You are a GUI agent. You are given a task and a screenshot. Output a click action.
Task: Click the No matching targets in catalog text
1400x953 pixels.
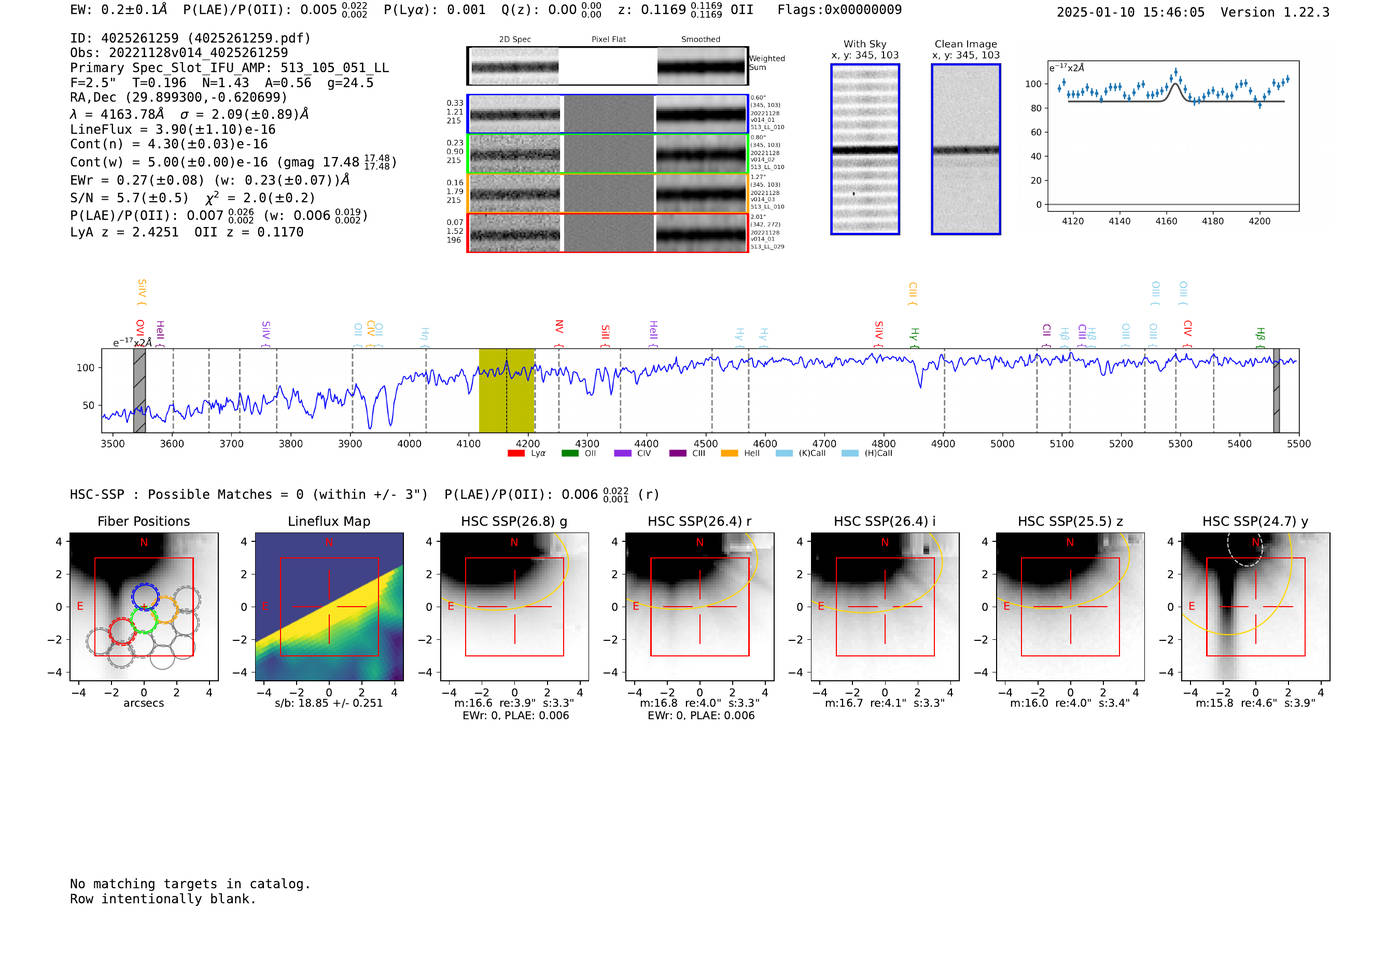(x=190, y=884)
